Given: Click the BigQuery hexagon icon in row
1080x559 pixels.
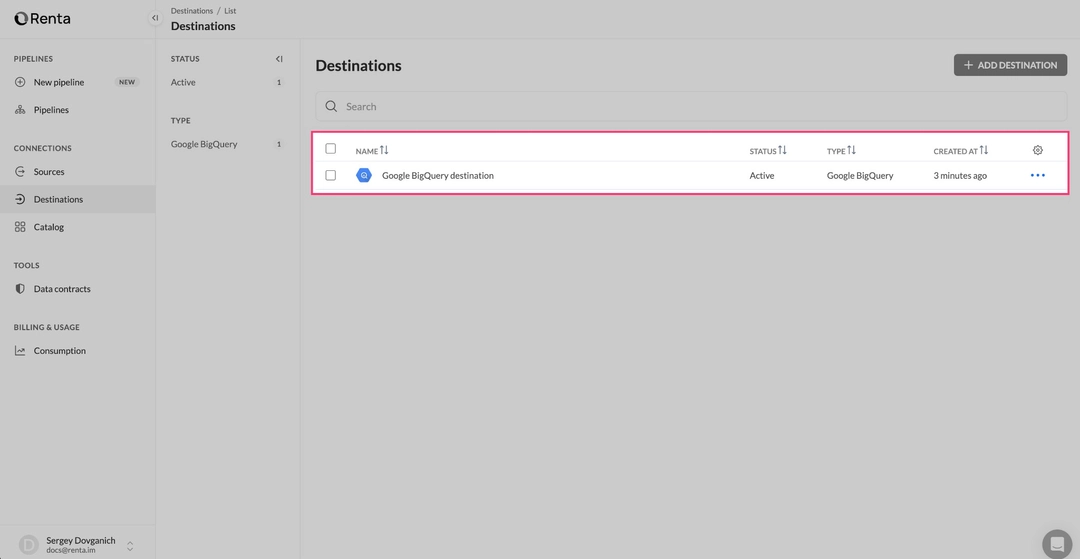Looking at the screenshot, I should 364,176.
